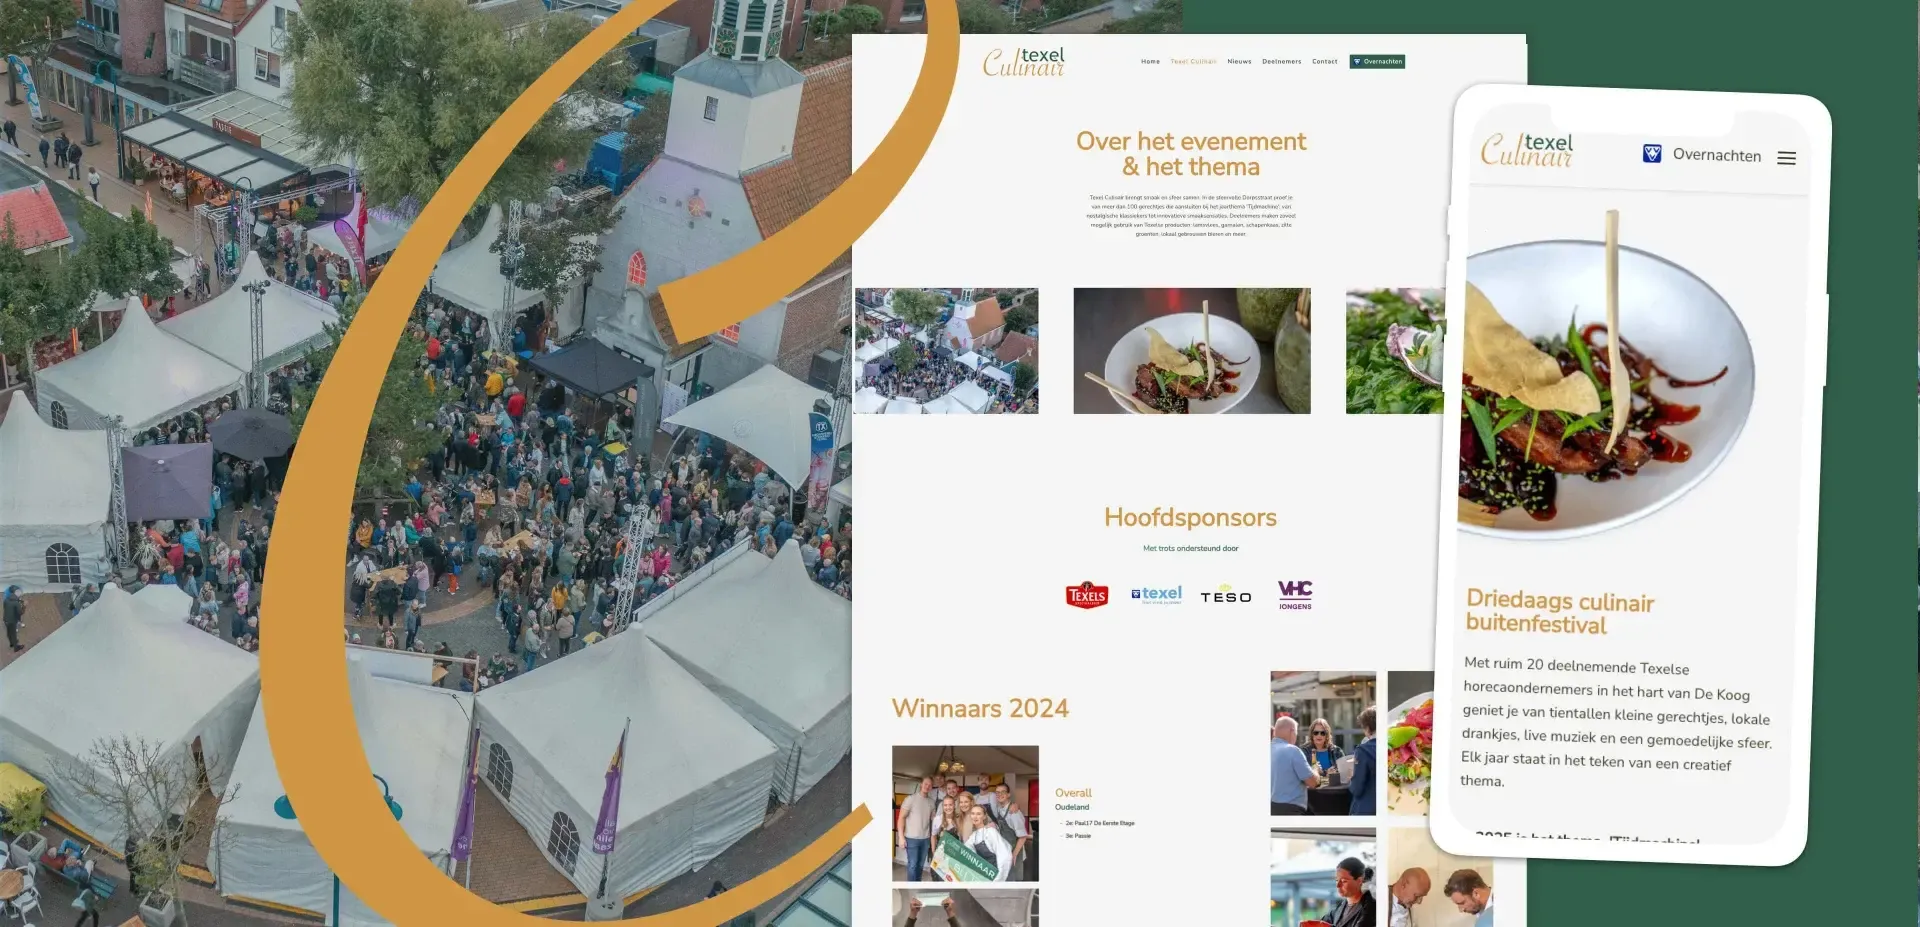
Task: Open the aerial festival crowd thumbnail
Action: (x=946, y=351)
